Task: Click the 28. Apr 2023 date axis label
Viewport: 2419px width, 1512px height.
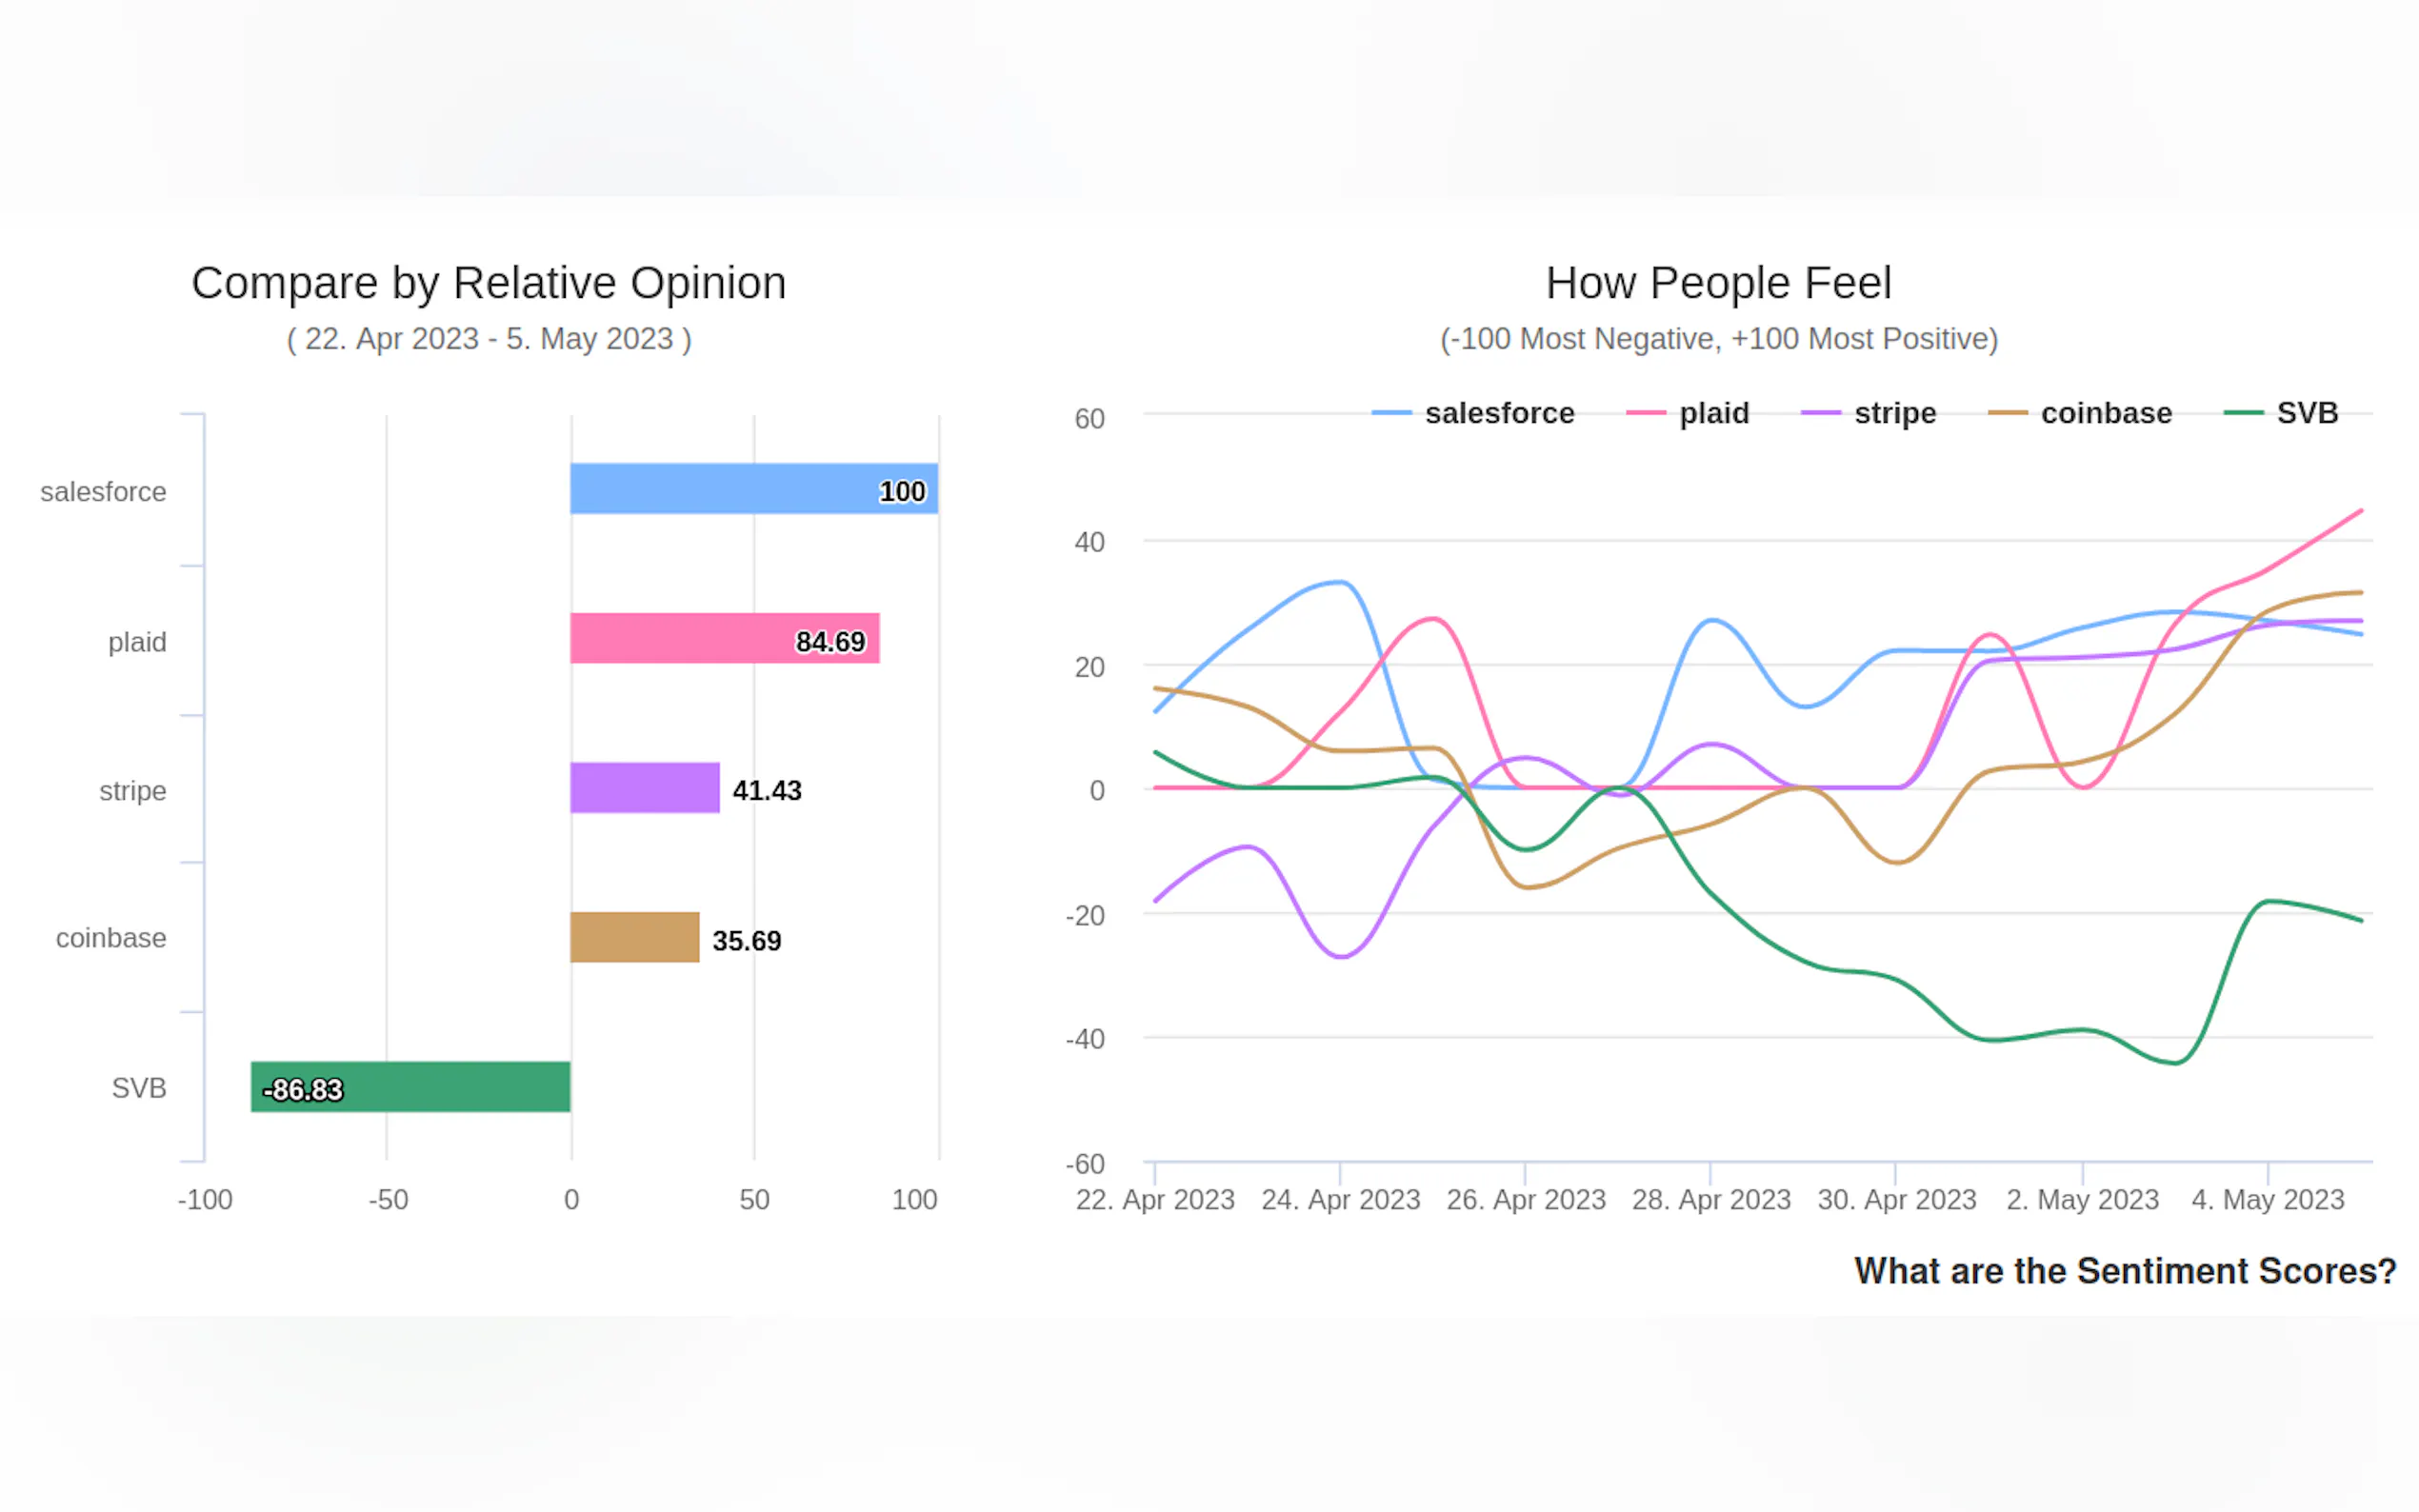Action: click(1710, 1199)
